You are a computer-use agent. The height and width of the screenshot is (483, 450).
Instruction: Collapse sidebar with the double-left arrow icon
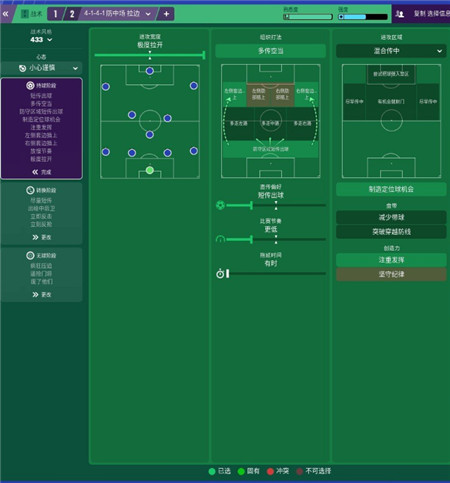pyautogui.click(x=6, y=14)
